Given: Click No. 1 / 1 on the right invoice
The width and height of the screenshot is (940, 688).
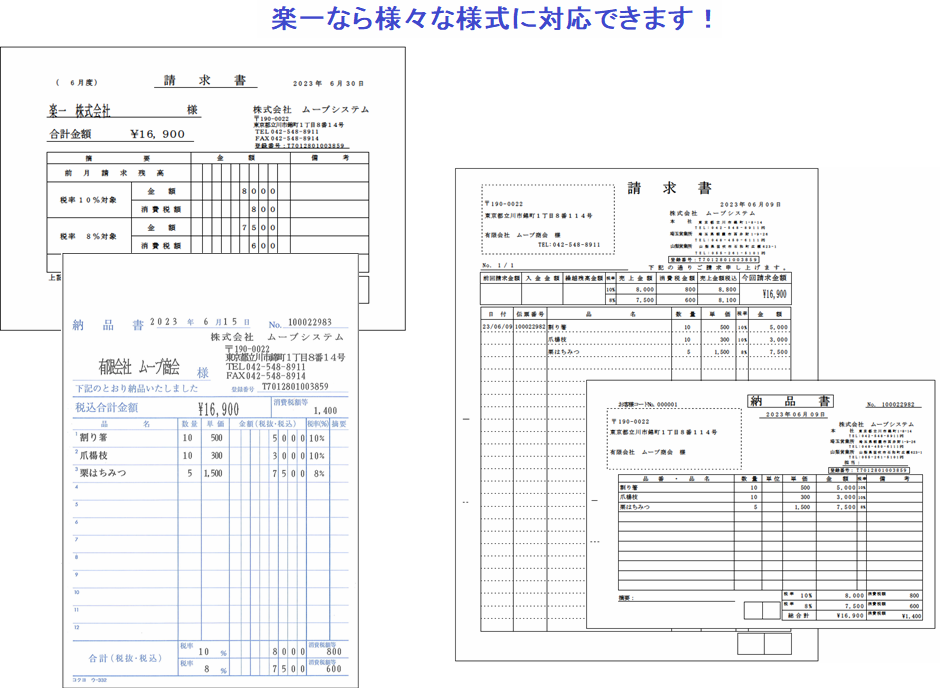Looking at the screenshot, I should click(x=498, y=265).
